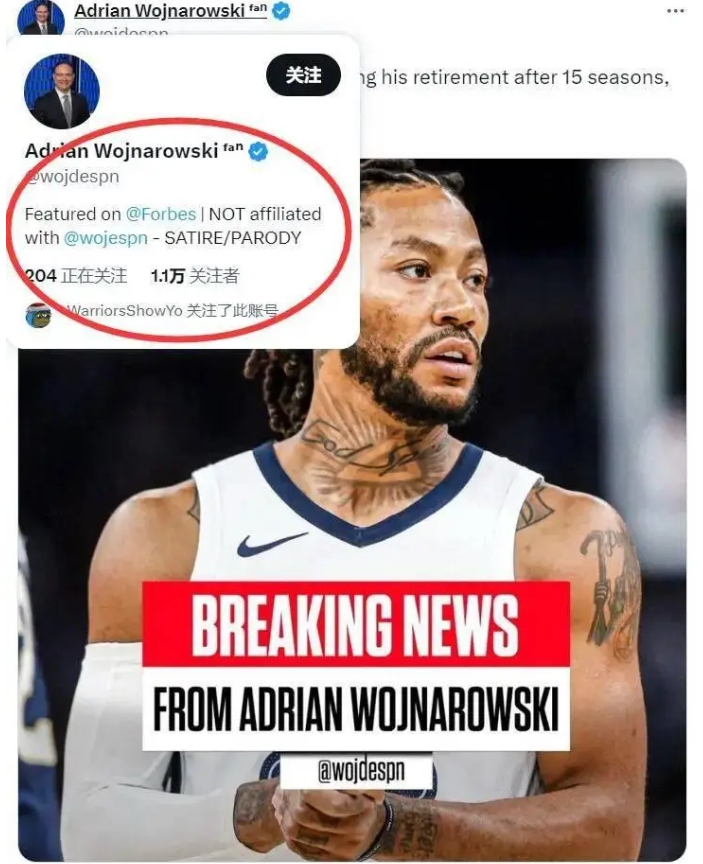Image resolution: width=703 pixels, height=864 pixels.
Task: Open the three-dot more options menu
Action: 675,11
